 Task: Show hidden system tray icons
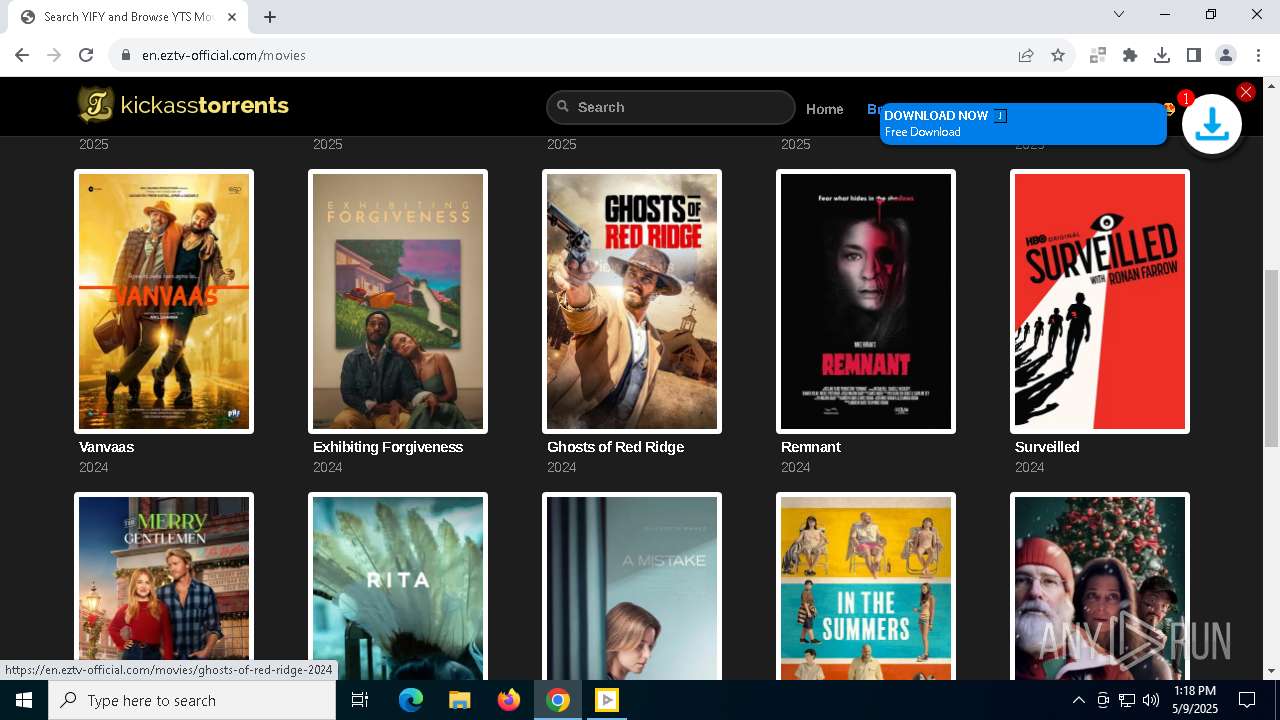point(1078,700)
